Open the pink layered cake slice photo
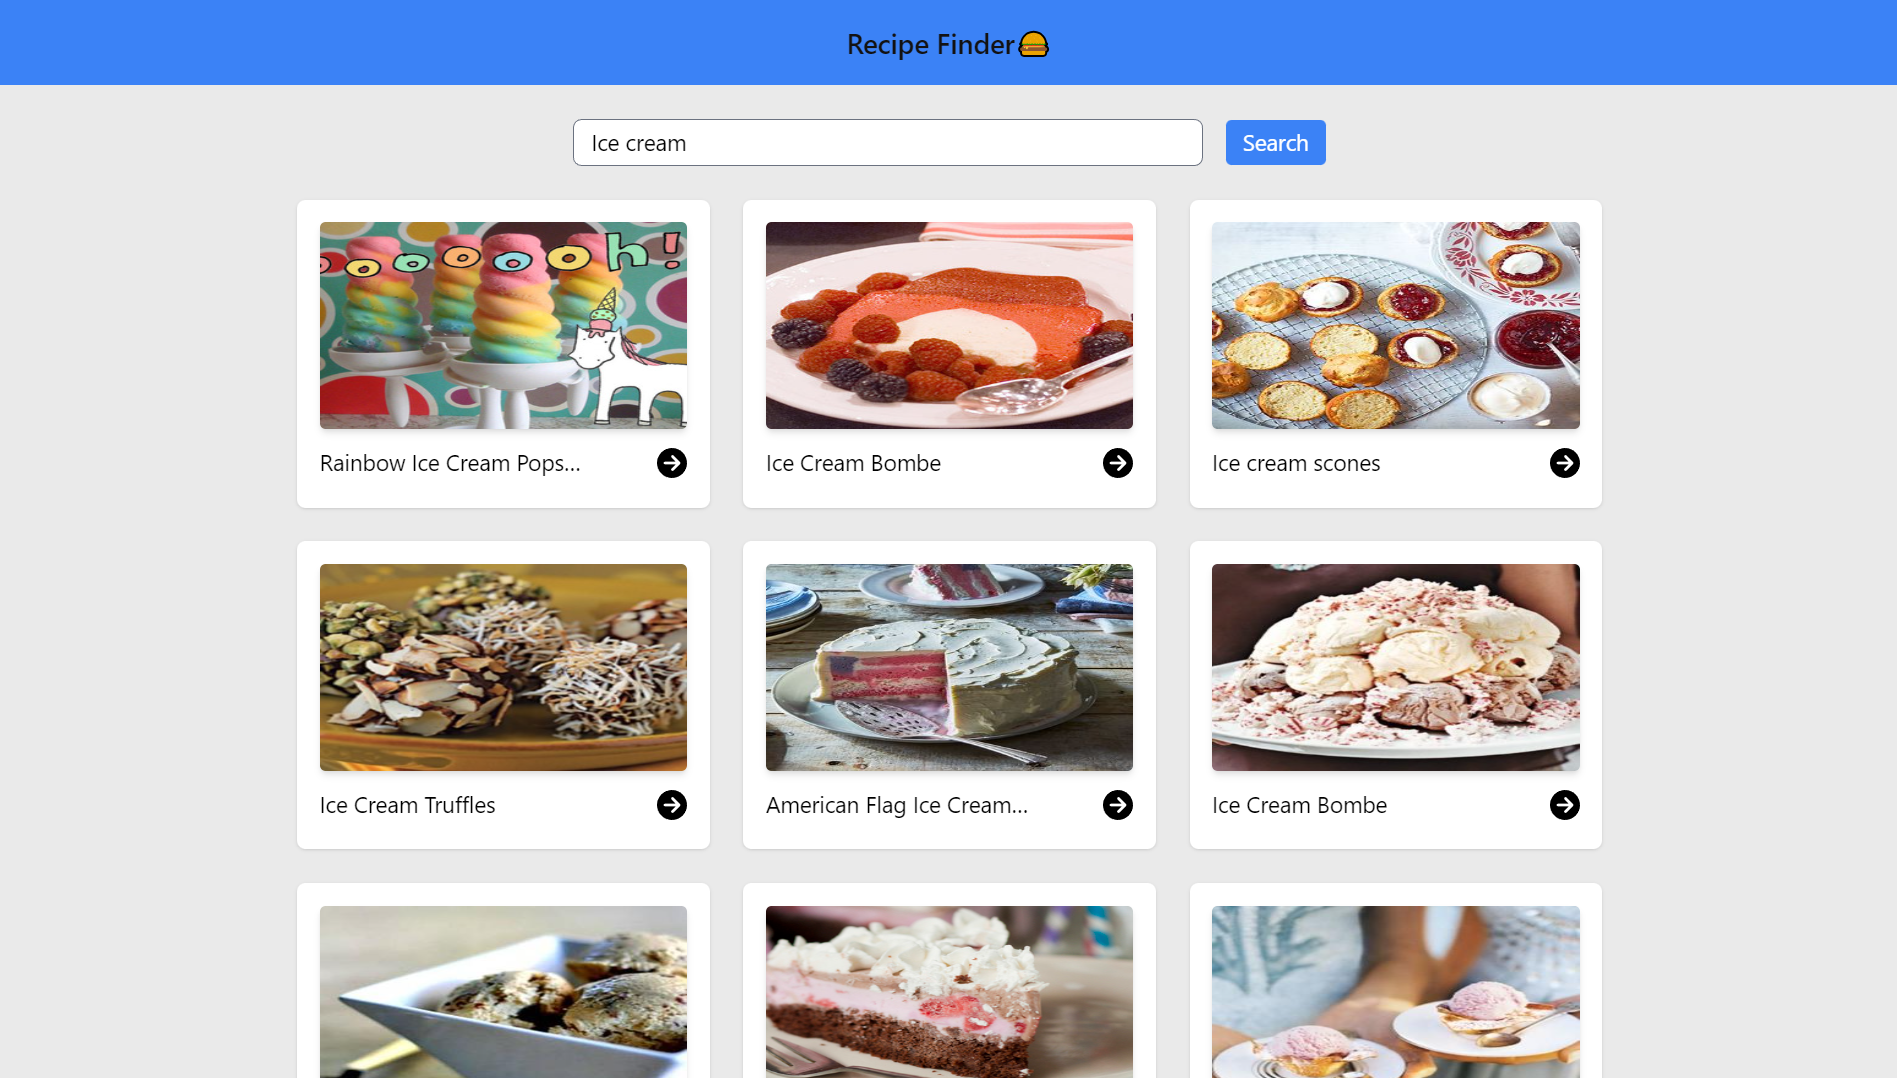 tap(949, 992)
